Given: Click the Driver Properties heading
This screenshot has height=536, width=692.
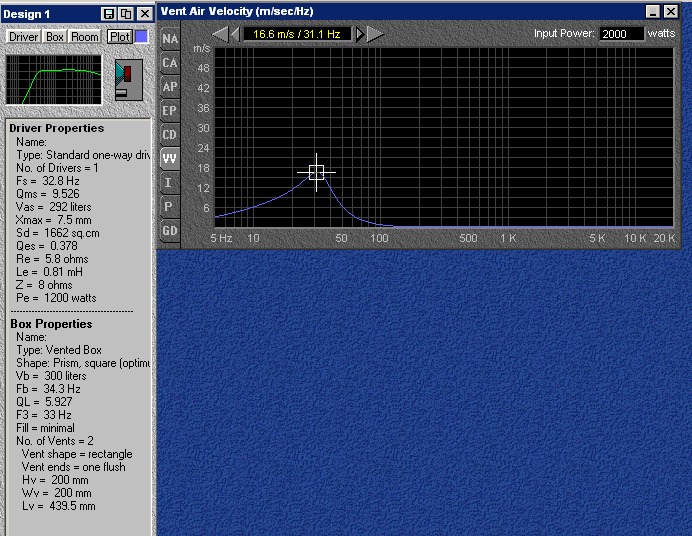Looking at the screenshot, I should 56,128.
